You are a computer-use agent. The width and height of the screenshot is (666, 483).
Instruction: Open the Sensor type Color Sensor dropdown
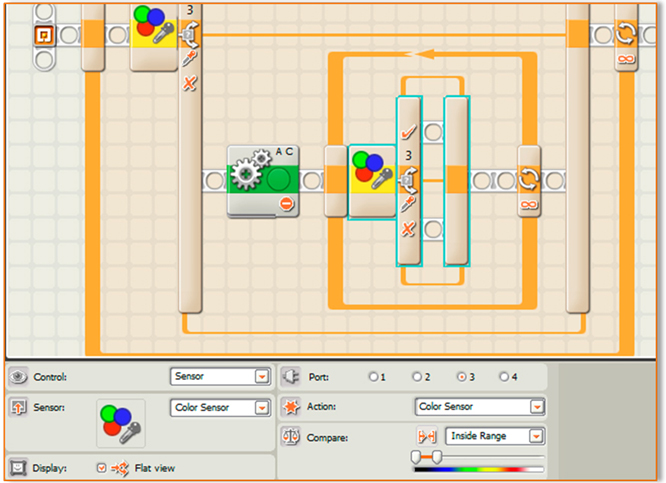(262, 407)
